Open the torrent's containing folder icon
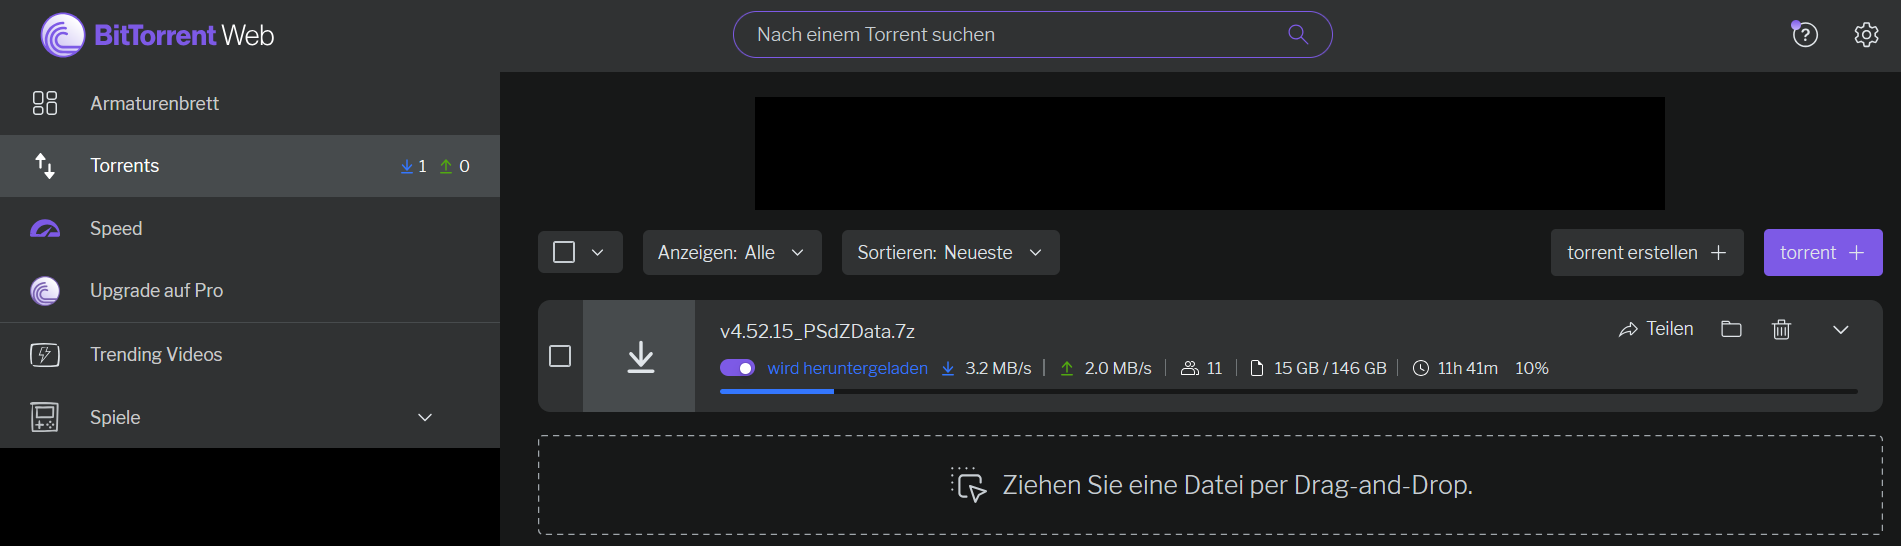 [1731, 329]
